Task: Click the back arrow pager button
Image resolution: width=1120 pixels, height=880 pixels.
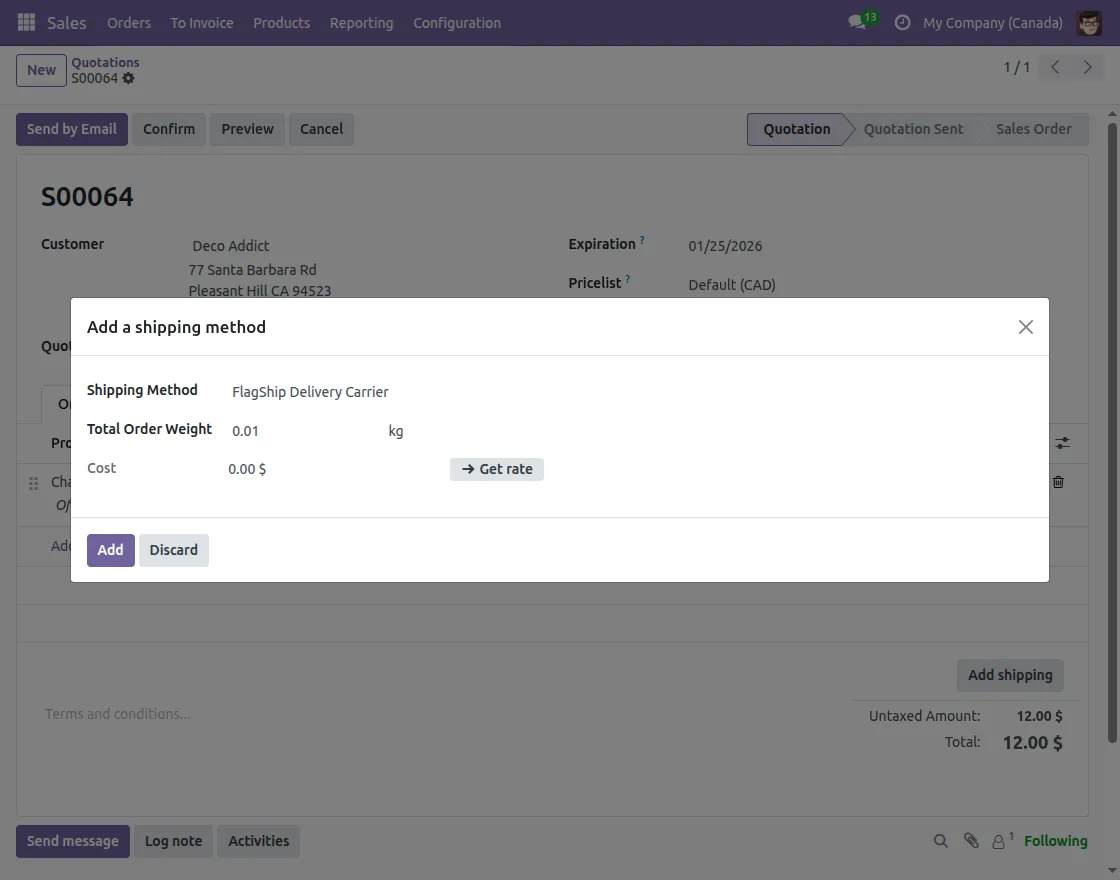Action: coord(1054,66)
